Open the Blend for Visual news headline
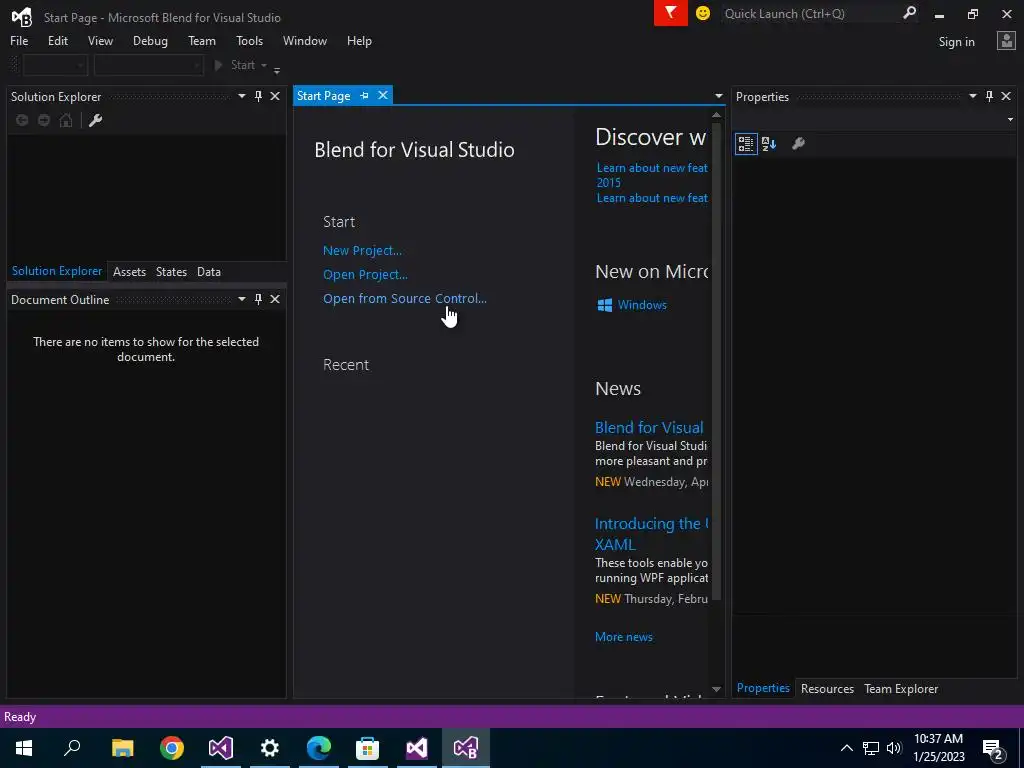The height and width of the screenshot is (768, 1024). coord(649,428)
